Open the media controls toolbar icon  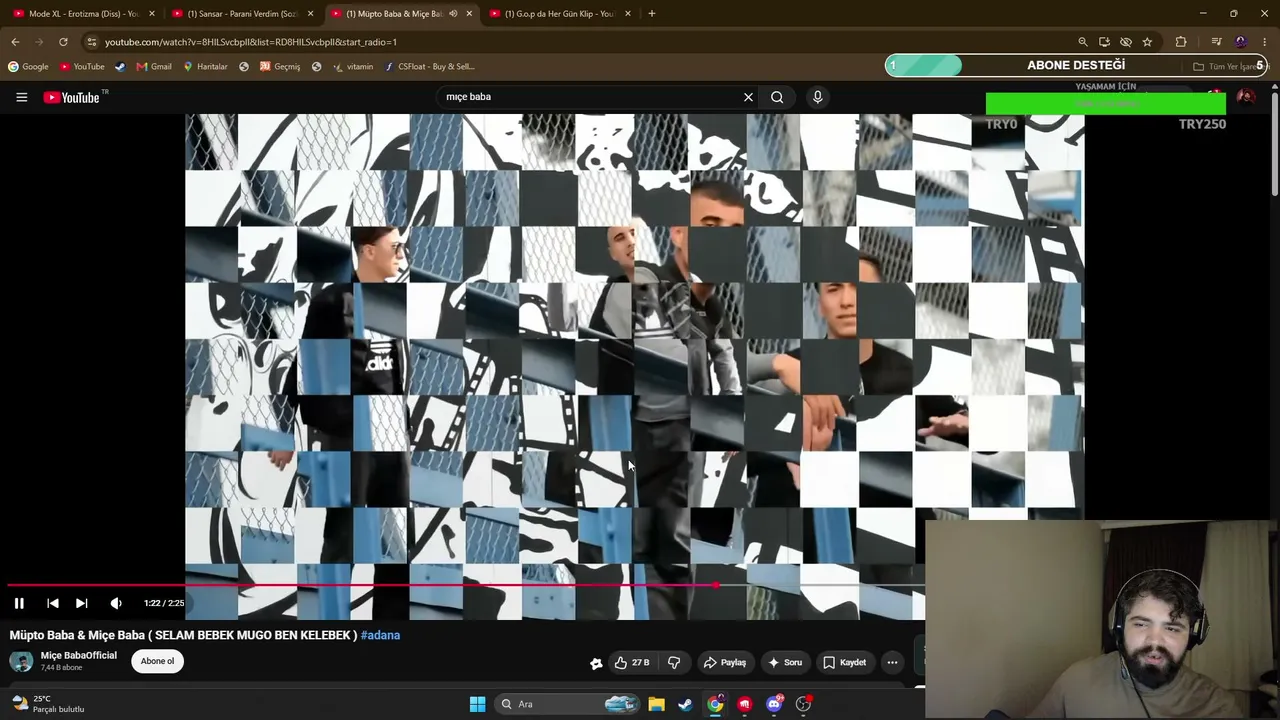(x=1216, y=42)
